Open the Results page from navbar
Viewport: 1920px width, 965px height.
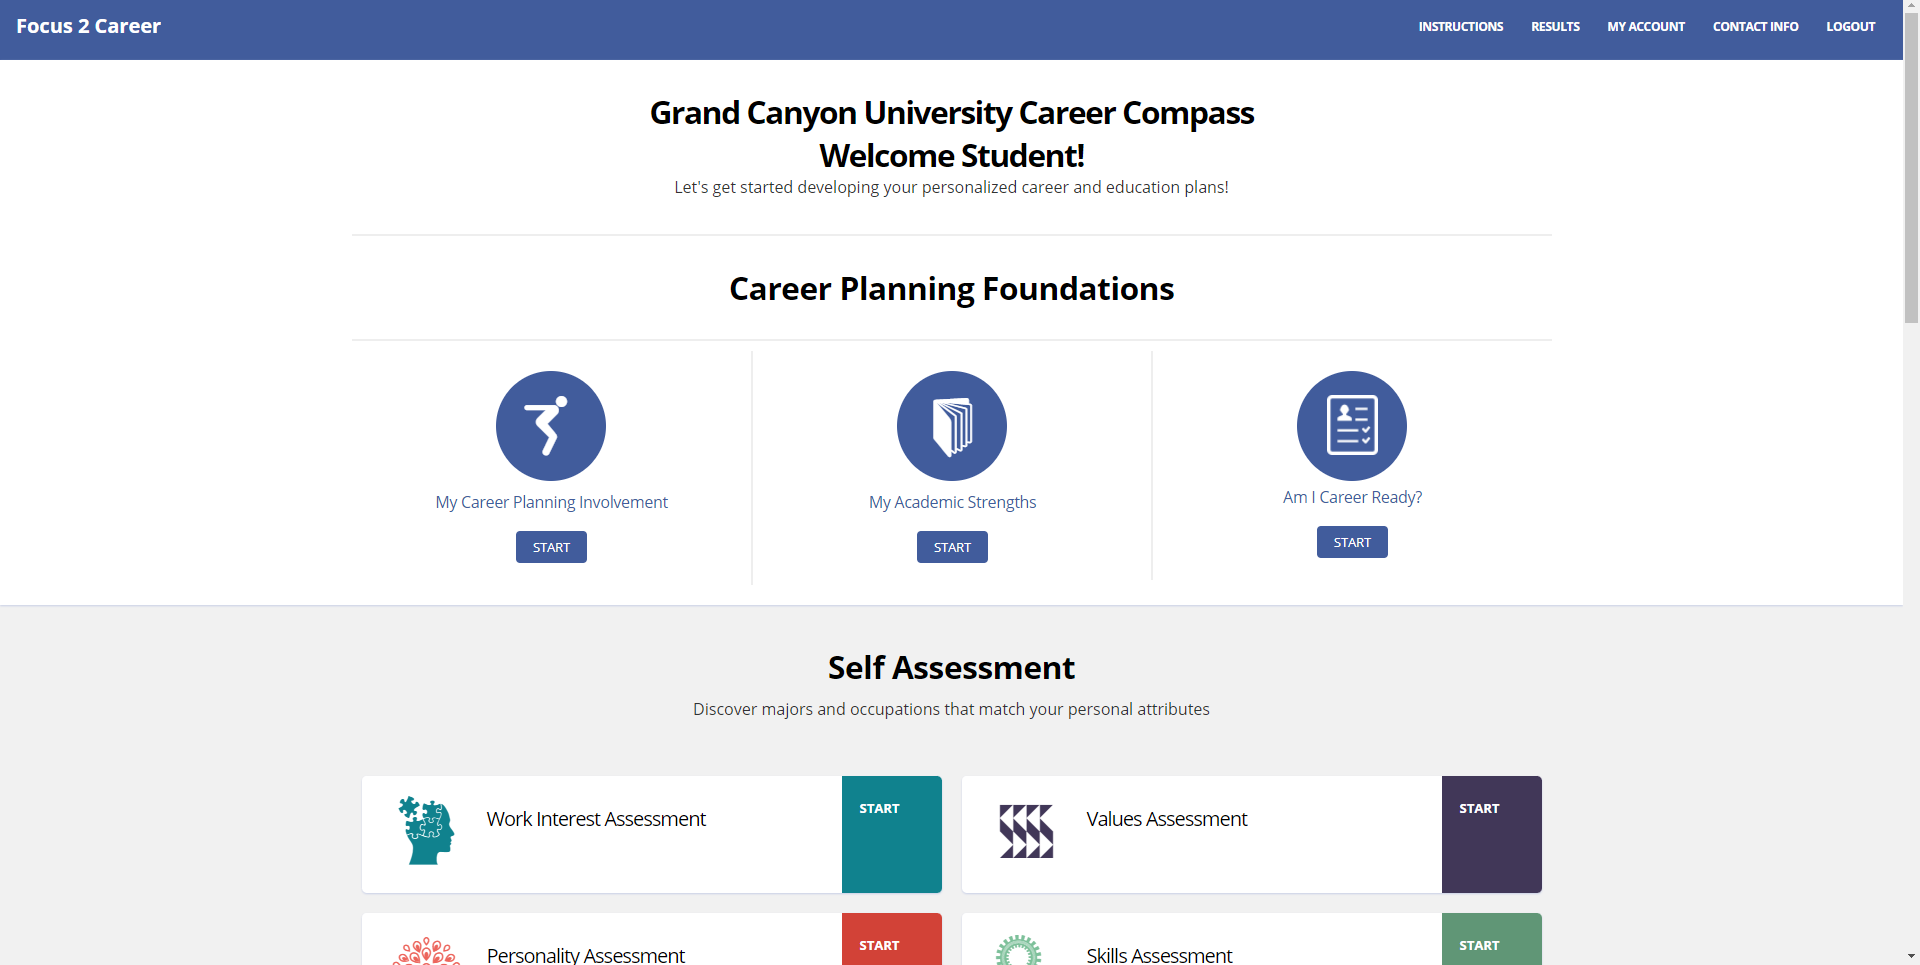(x=1555, y=27)
